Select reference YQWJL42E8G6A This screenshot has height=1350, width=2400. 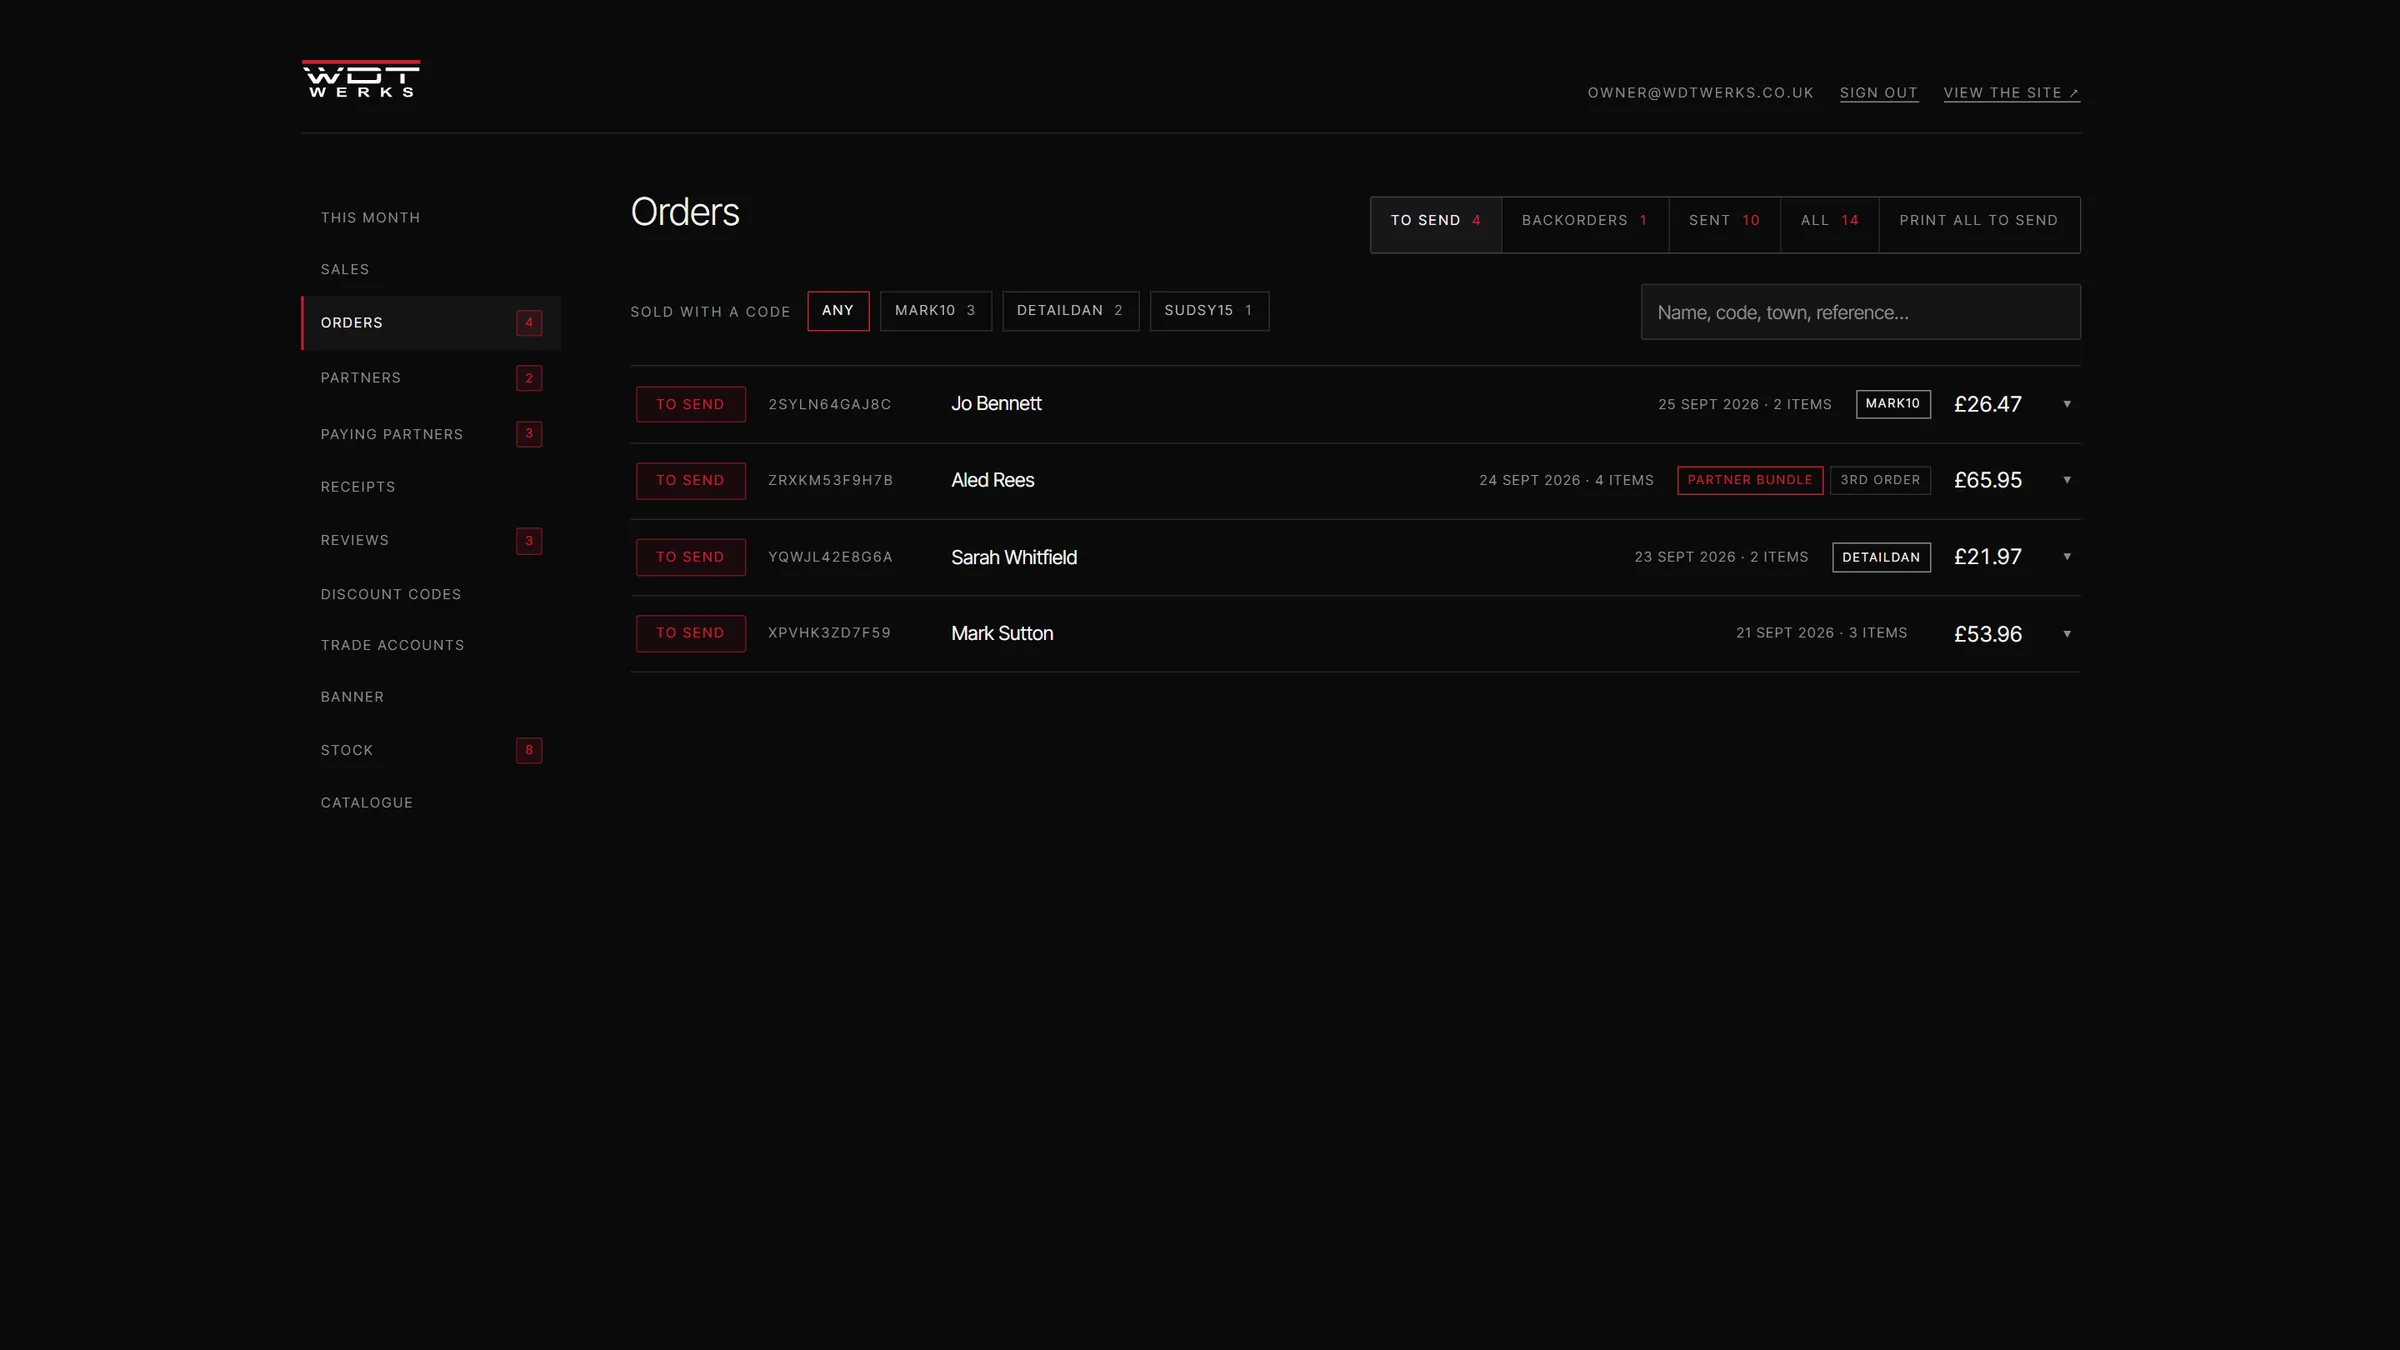pos(831,557)
